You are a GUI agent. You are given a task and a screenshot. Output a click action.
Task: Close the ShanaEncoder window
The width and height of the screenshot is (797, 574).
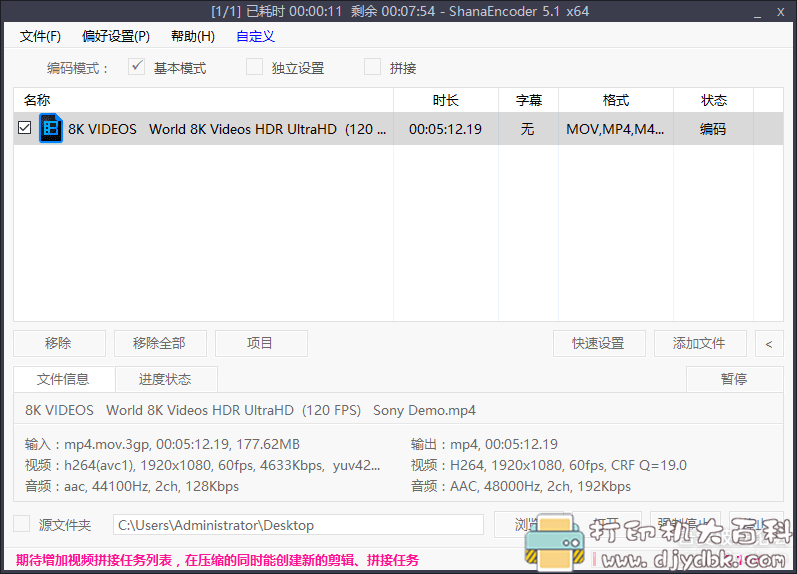tap(781, 12)
